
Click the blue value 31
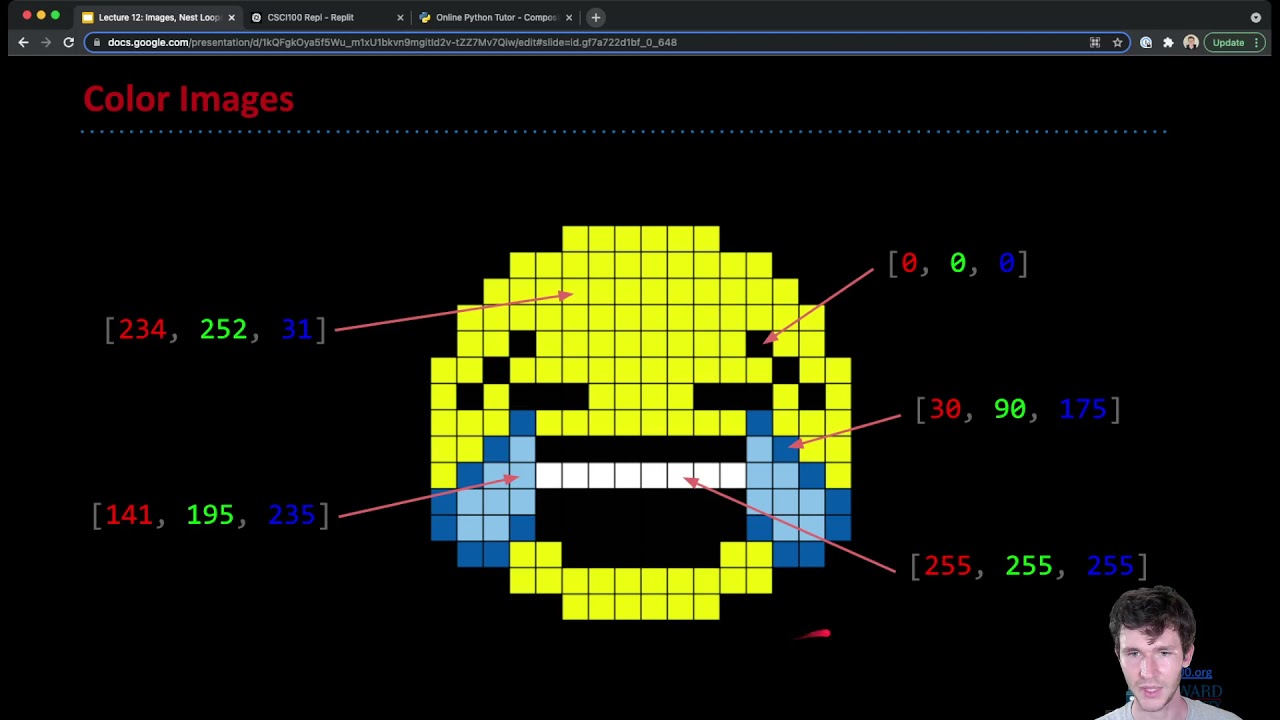click(297, 329)
